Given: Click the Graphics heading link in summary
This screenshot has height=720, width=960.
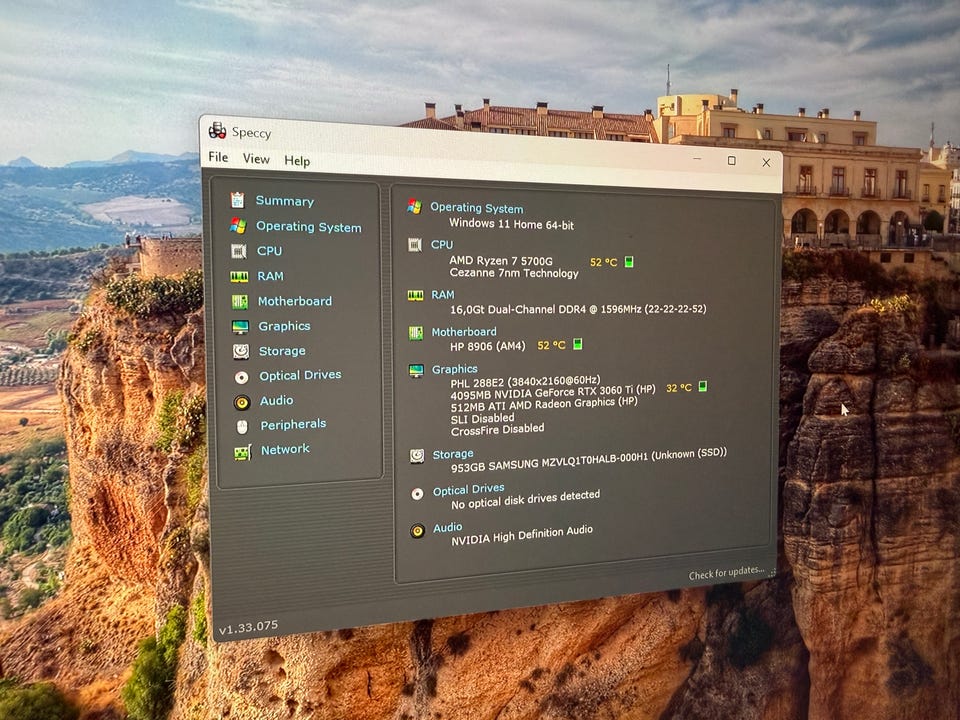Looking at the screenshot, I should tap(454, 369).
